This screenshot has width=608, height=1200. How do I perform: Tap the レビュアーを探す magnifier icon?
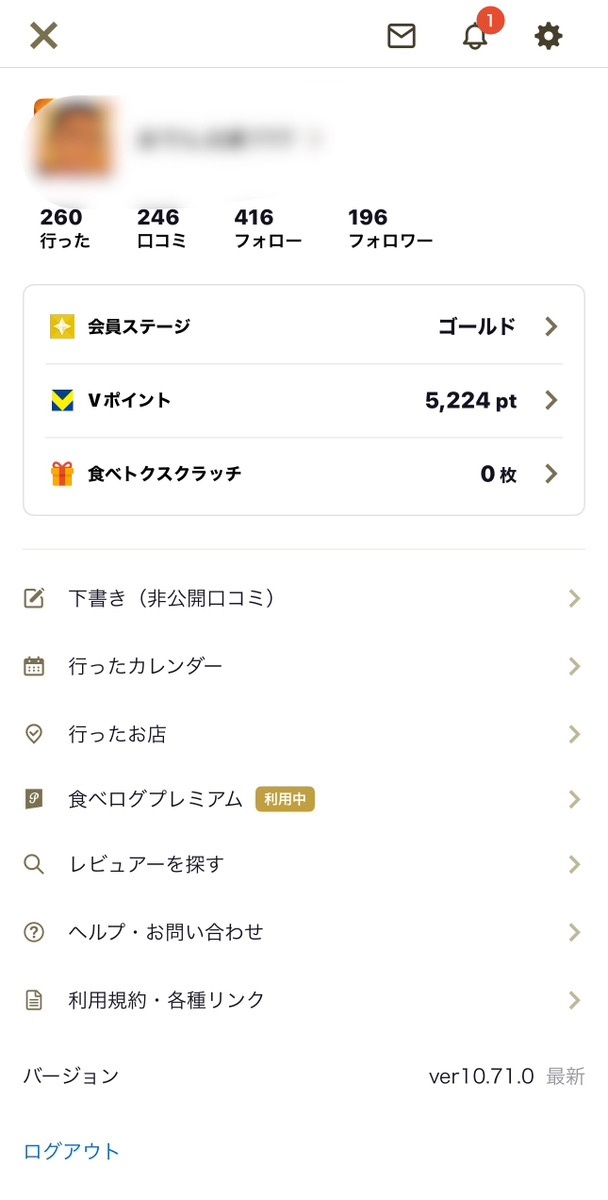34,864
